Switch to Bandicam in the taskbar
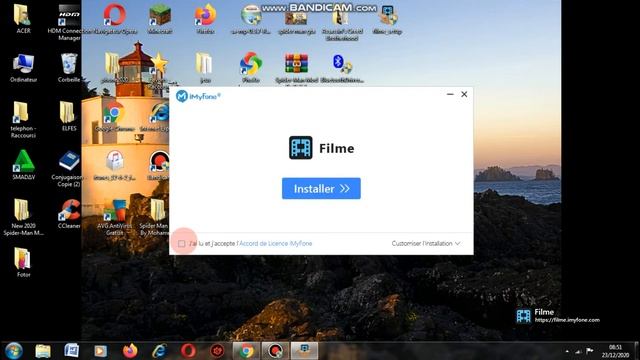 pos(275,351)
